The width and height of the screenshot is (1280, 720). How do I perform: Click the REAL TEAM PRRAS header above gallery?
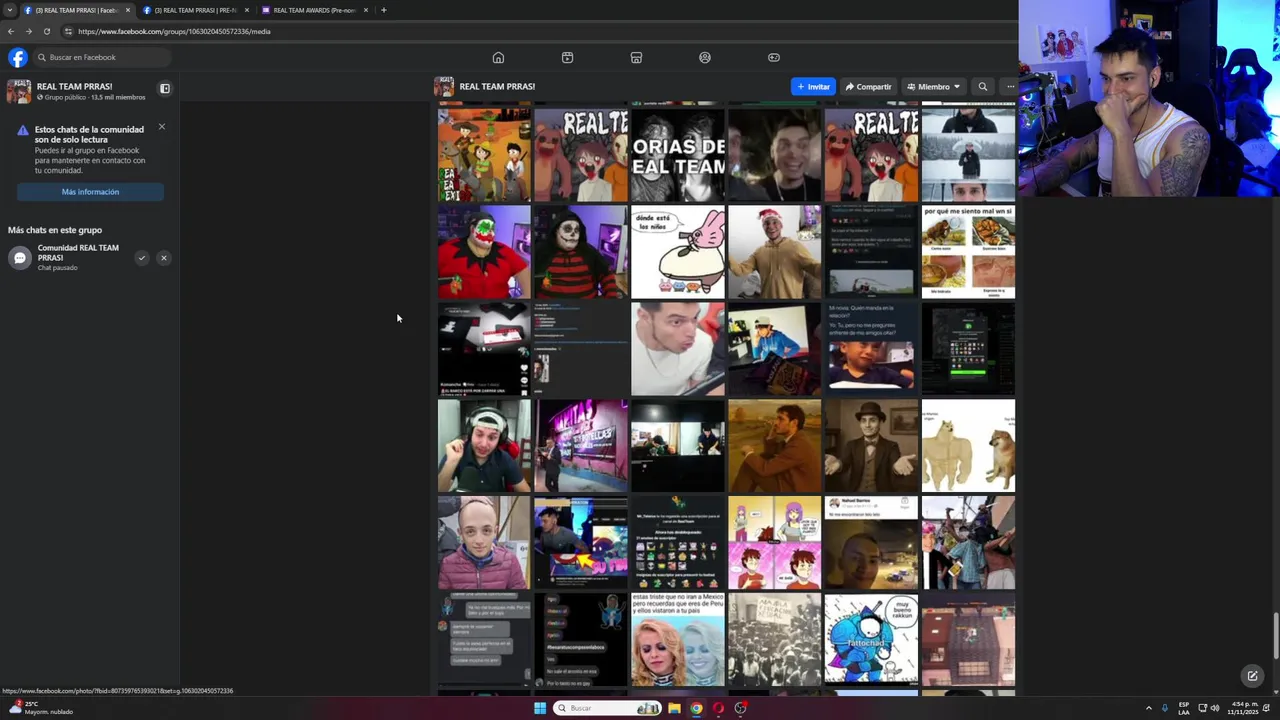[x=497, y=87]
